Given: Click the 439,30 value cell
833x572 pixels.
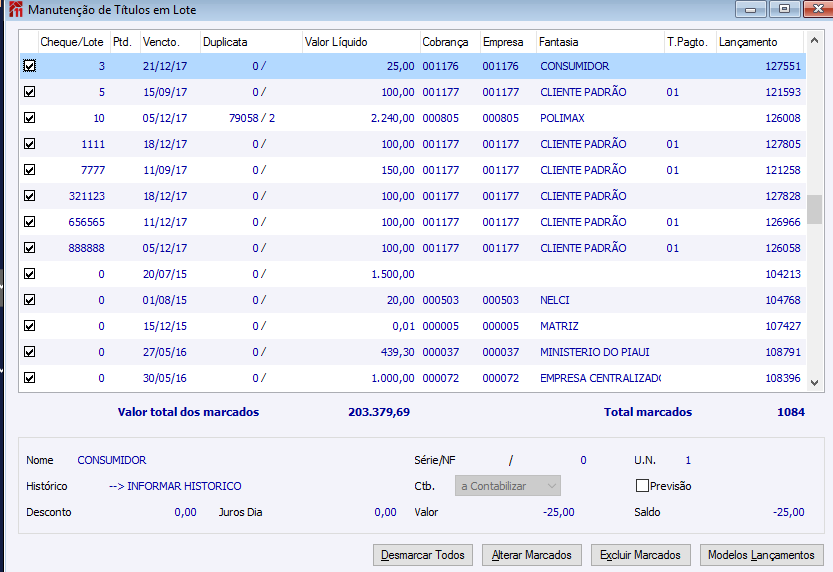Looking at the screenshot, I should 398,353.
